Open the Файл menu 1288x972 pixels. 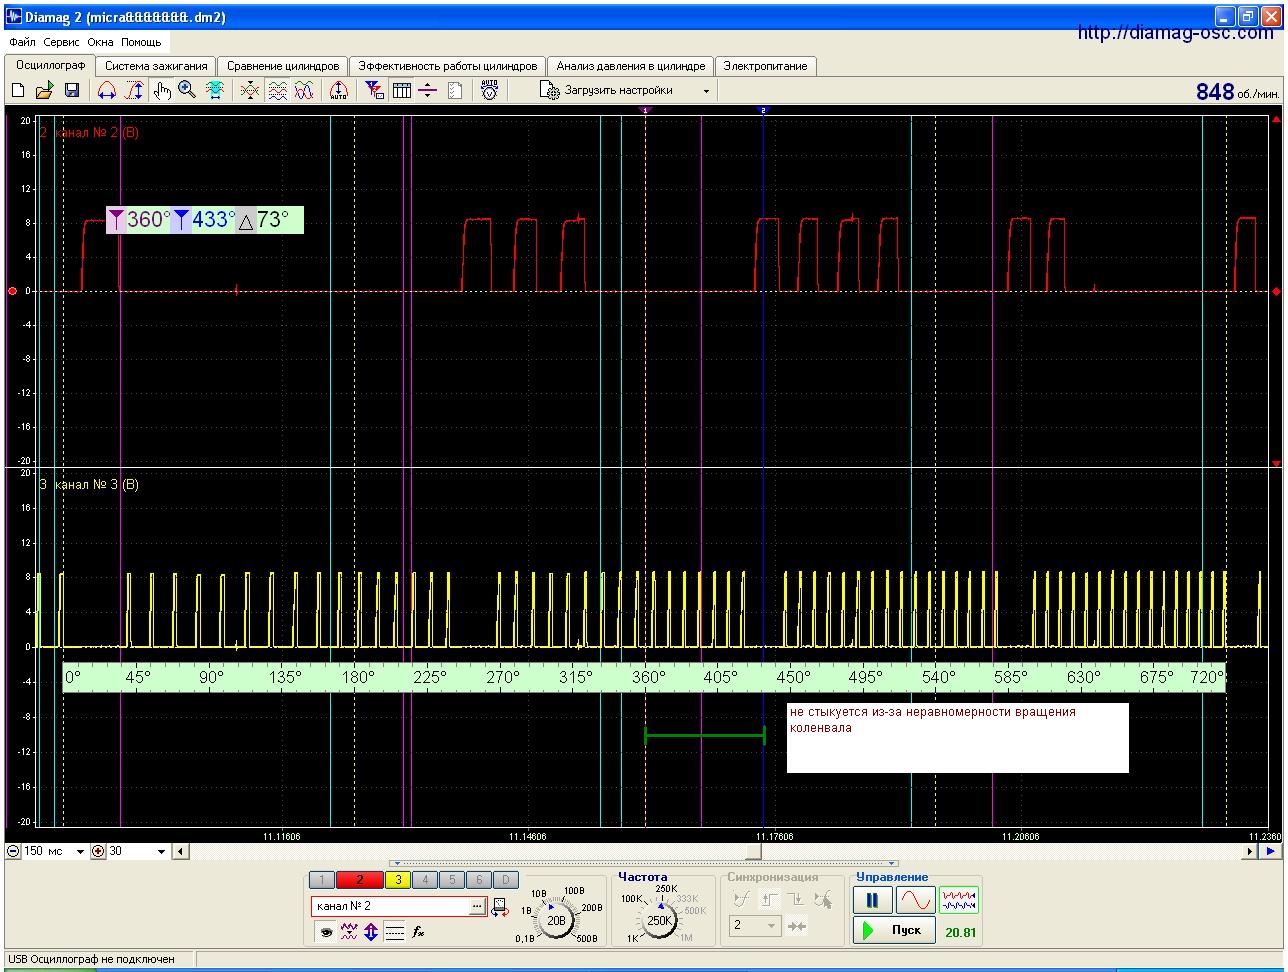22,43
